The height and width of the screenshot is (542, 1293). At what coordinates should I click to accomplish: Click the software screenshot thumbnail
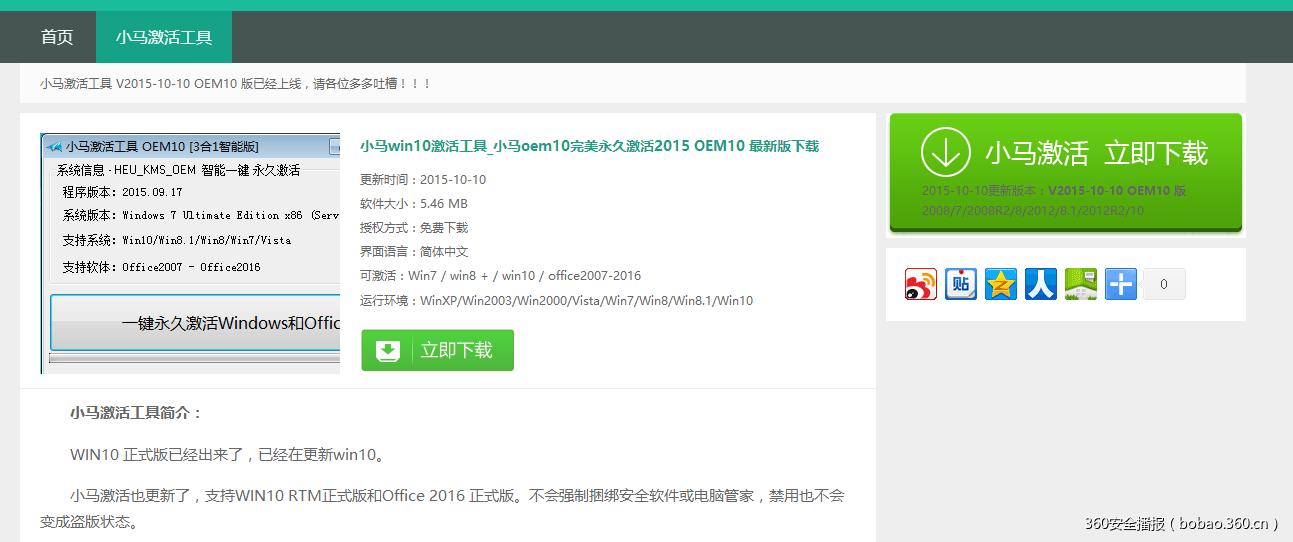pos(190,253)
